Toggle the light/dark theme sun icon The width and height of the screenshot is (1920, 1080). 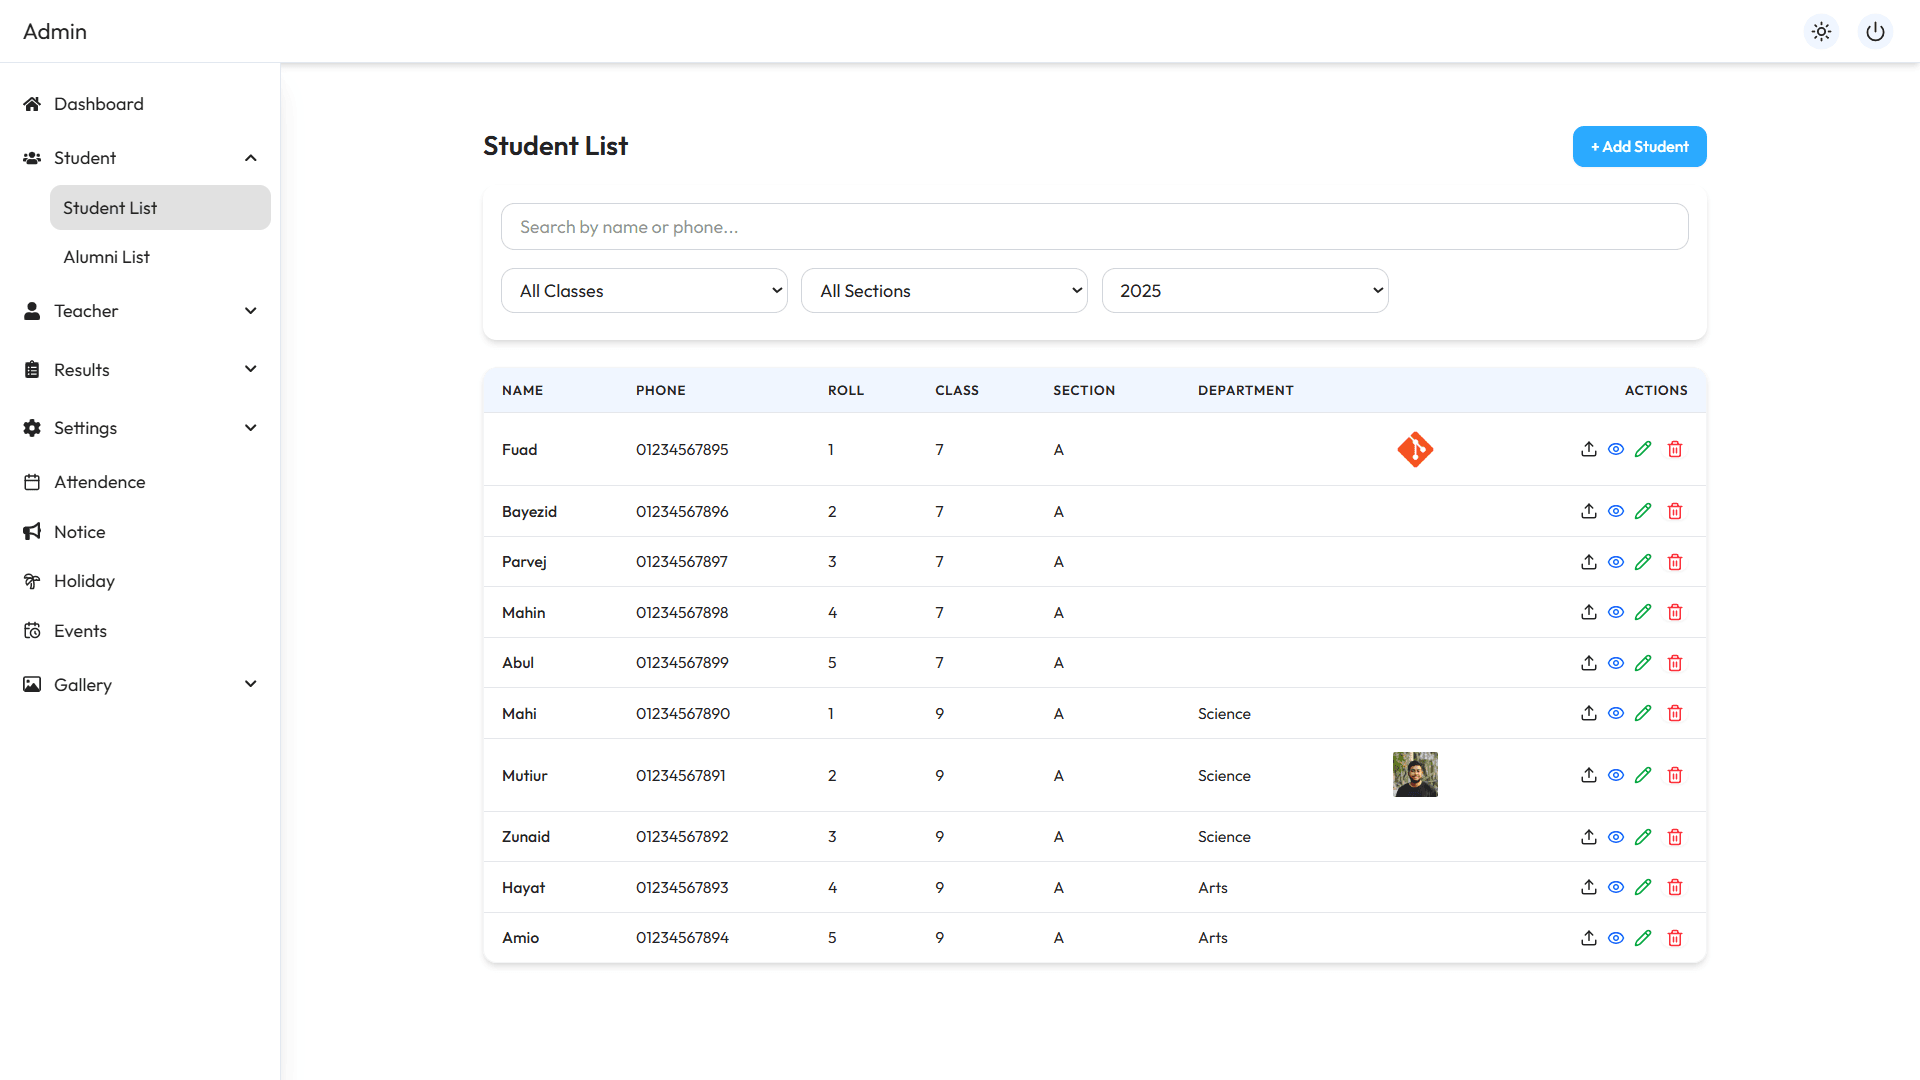[1822, 31]
